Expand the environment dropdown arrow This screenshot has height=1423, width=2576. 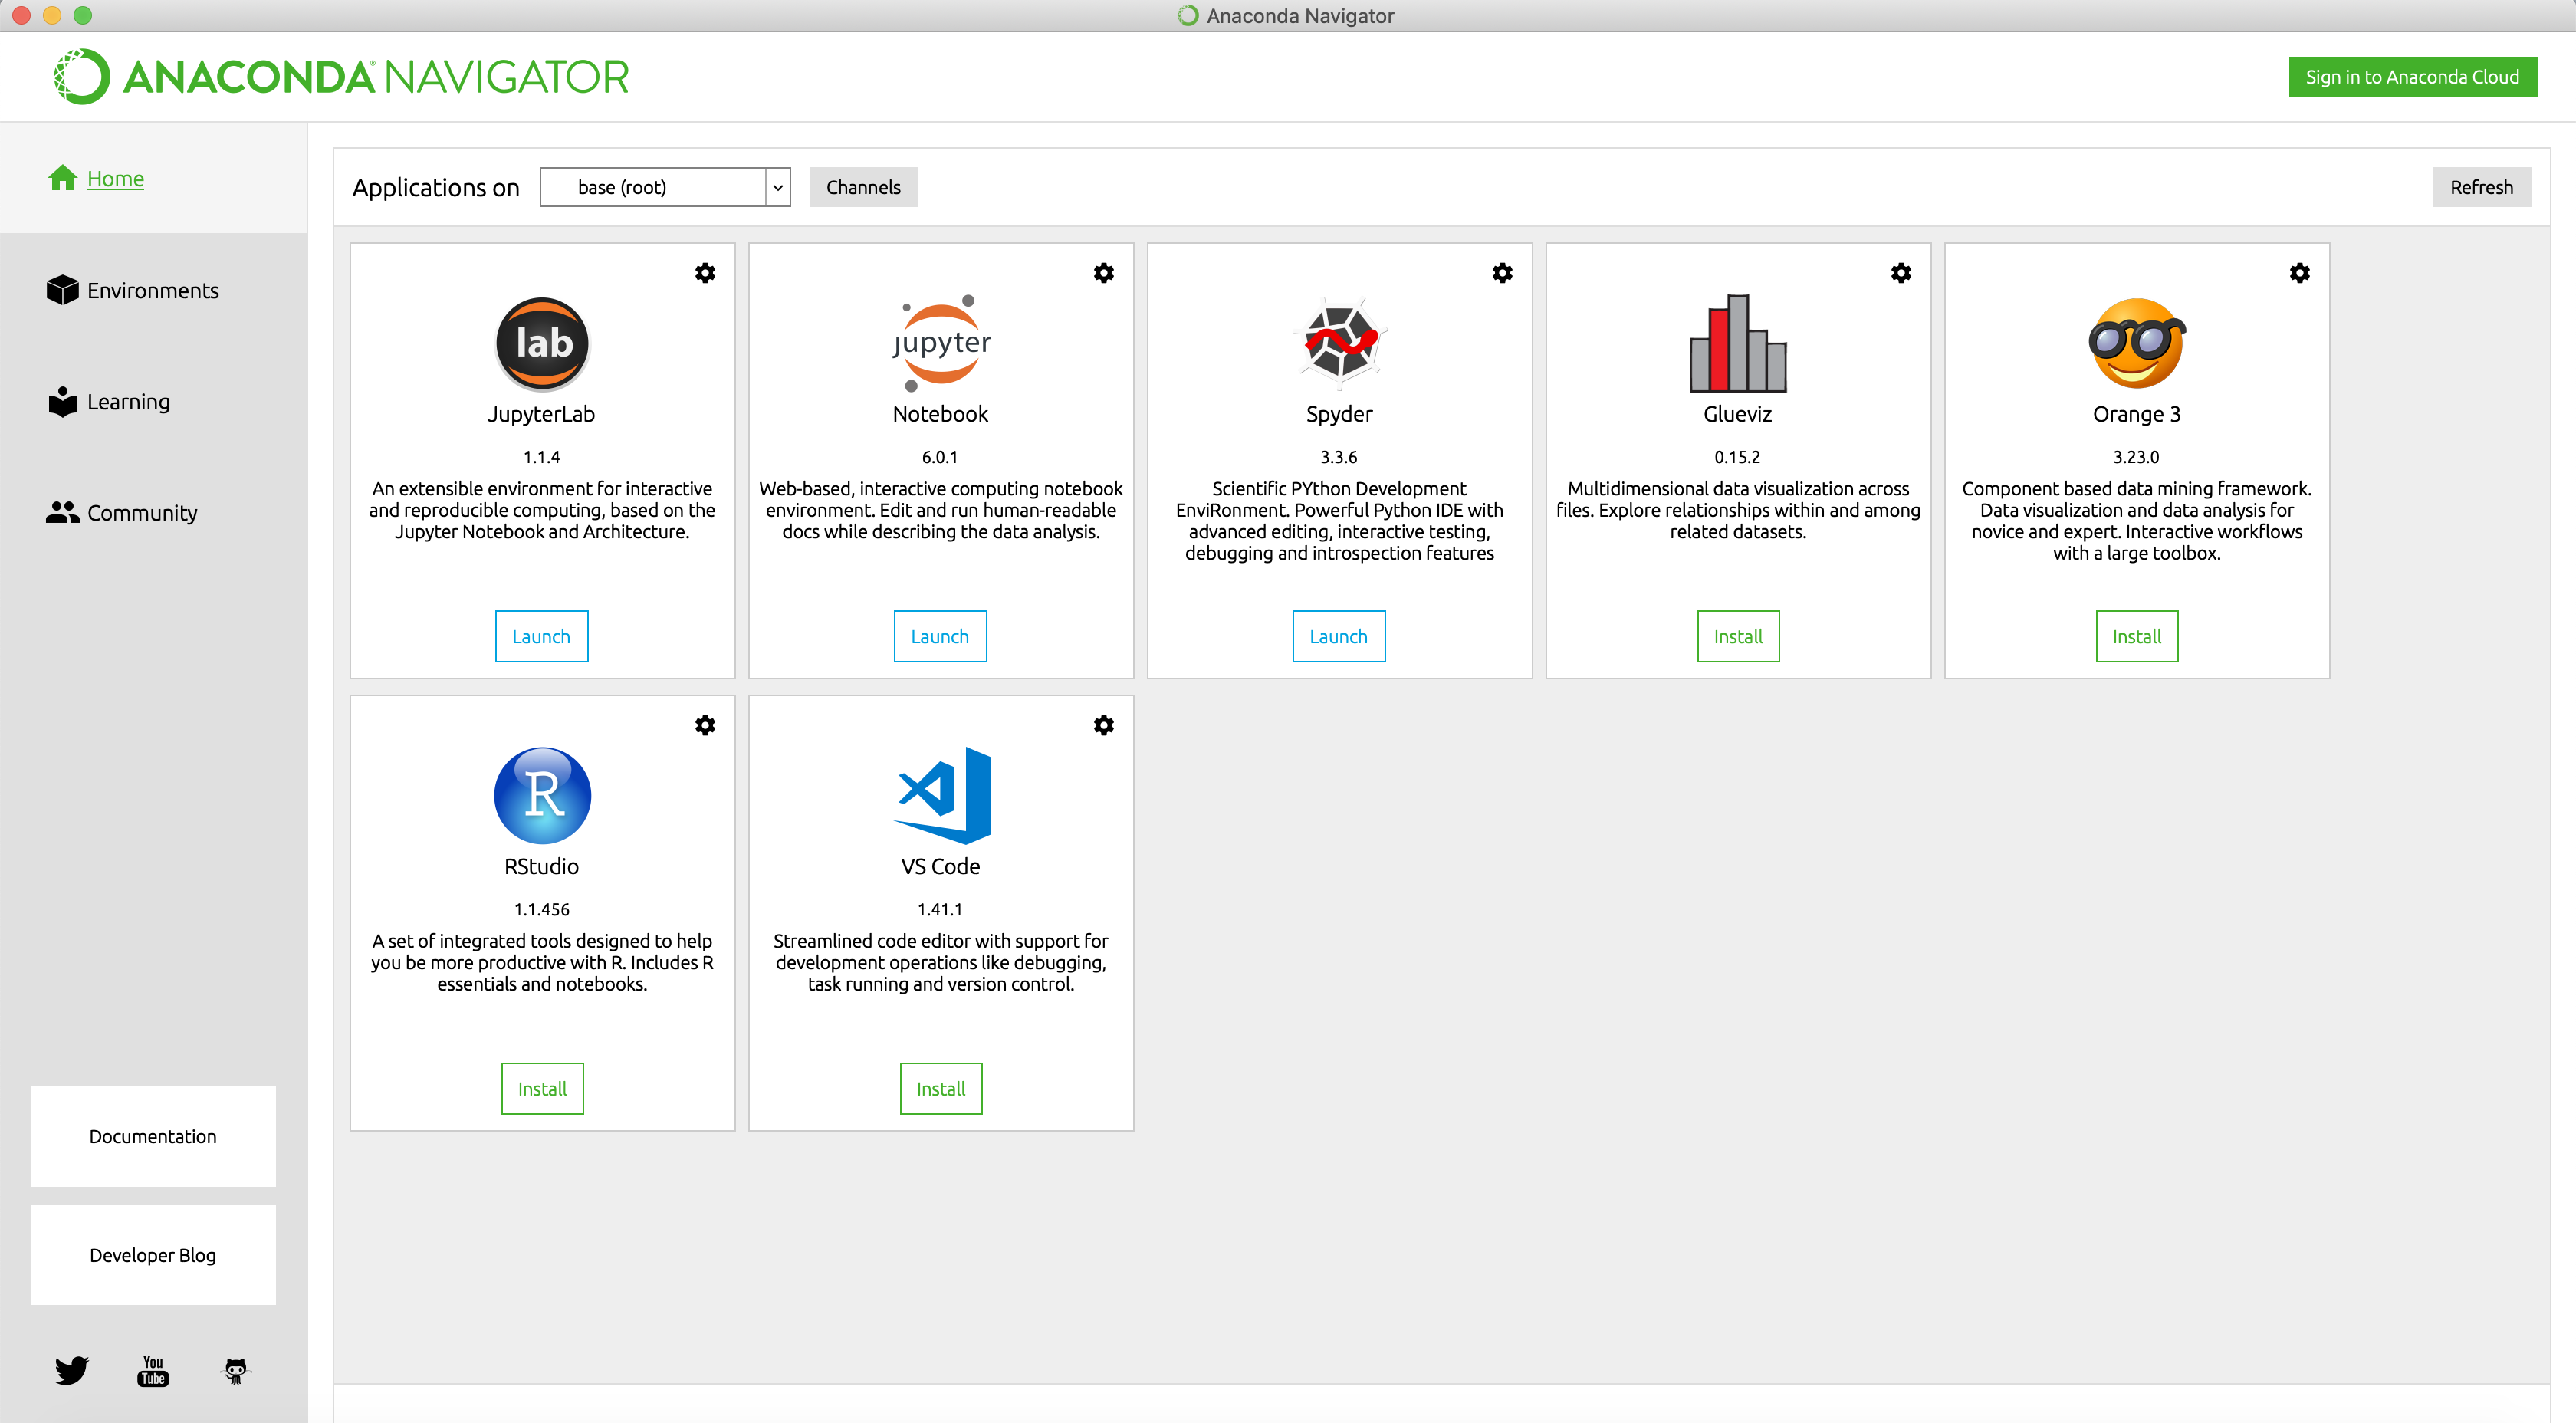coord(778,187)
